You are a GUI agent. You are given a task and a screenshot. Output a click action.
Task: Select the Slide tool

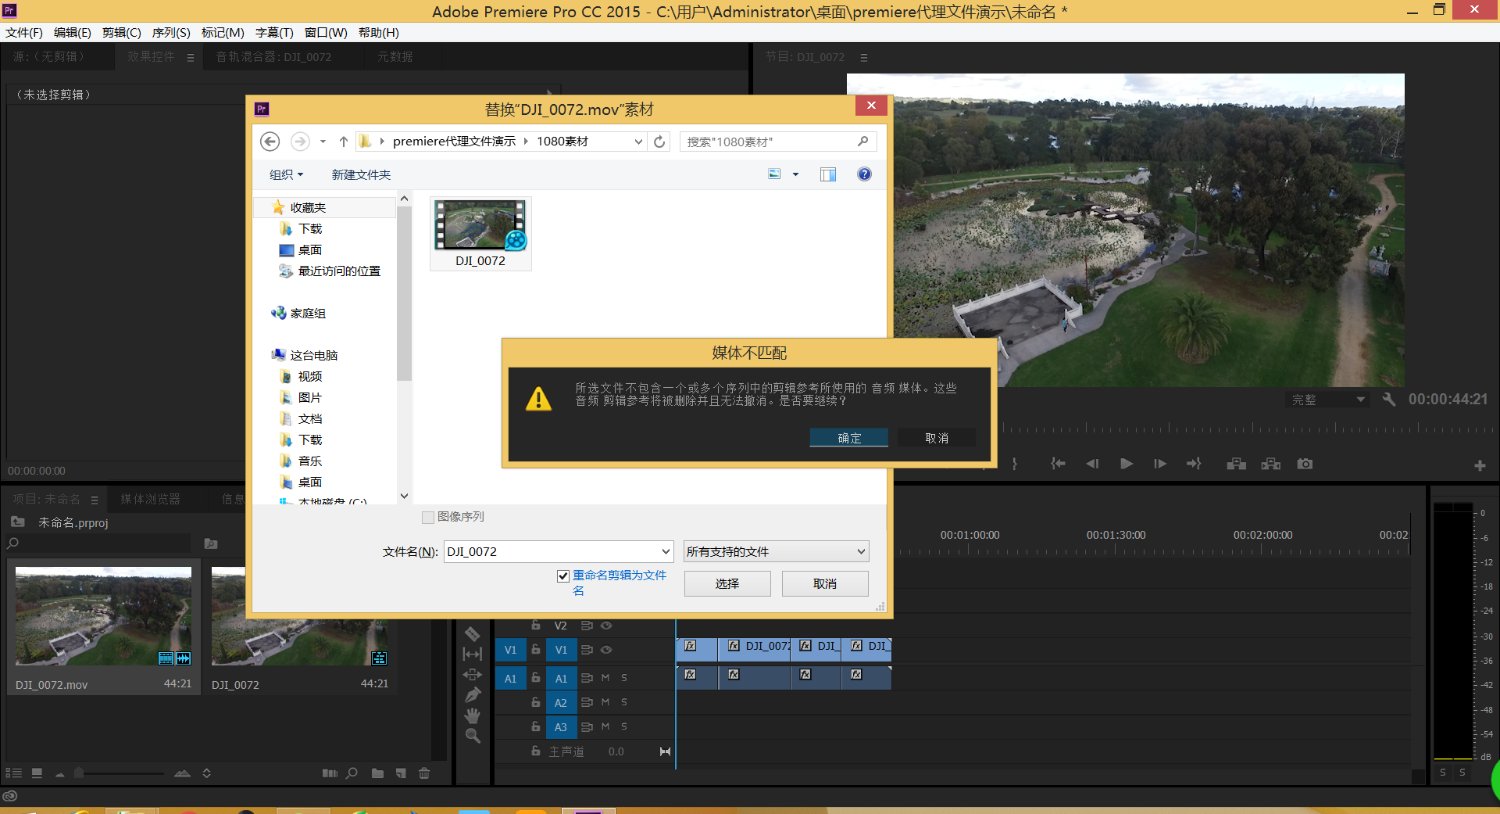[x=472, y=674]
